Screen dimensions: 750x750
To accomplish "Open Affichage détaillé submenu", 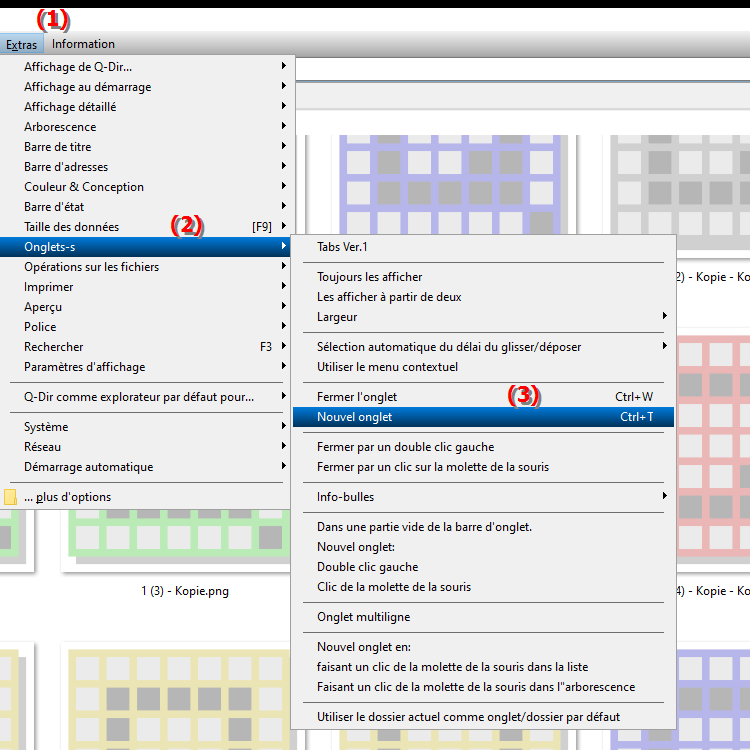I will (x=147, y=107).
